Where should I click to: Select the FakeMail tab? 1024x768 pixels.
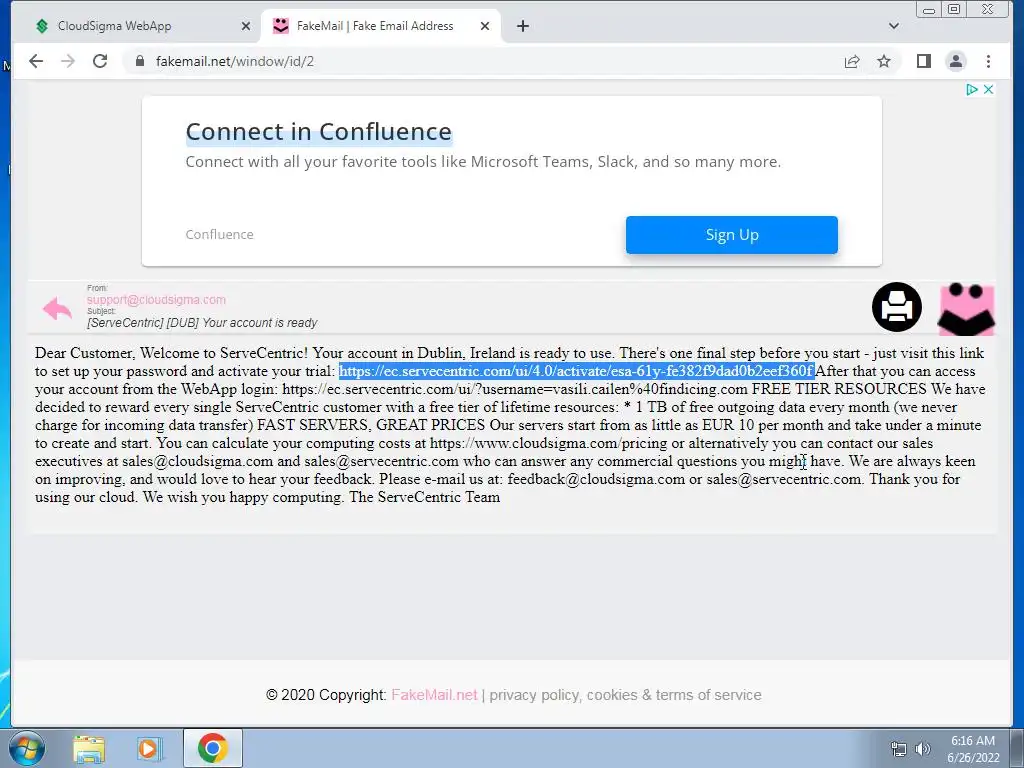pos(382,26)
